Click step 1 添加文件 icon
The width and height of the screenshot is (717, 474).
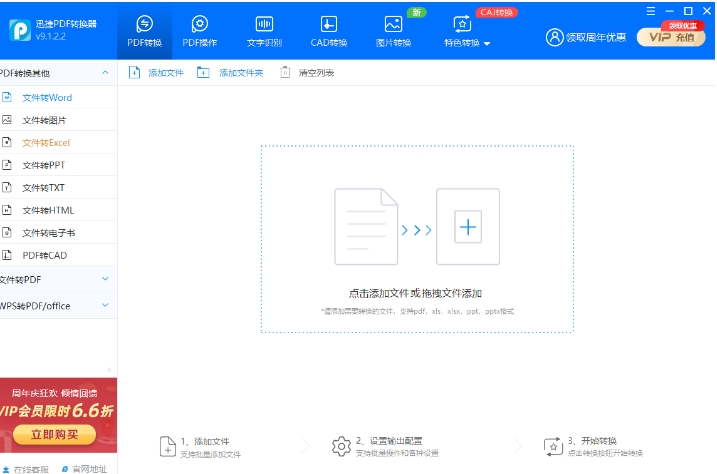point(167,446)
